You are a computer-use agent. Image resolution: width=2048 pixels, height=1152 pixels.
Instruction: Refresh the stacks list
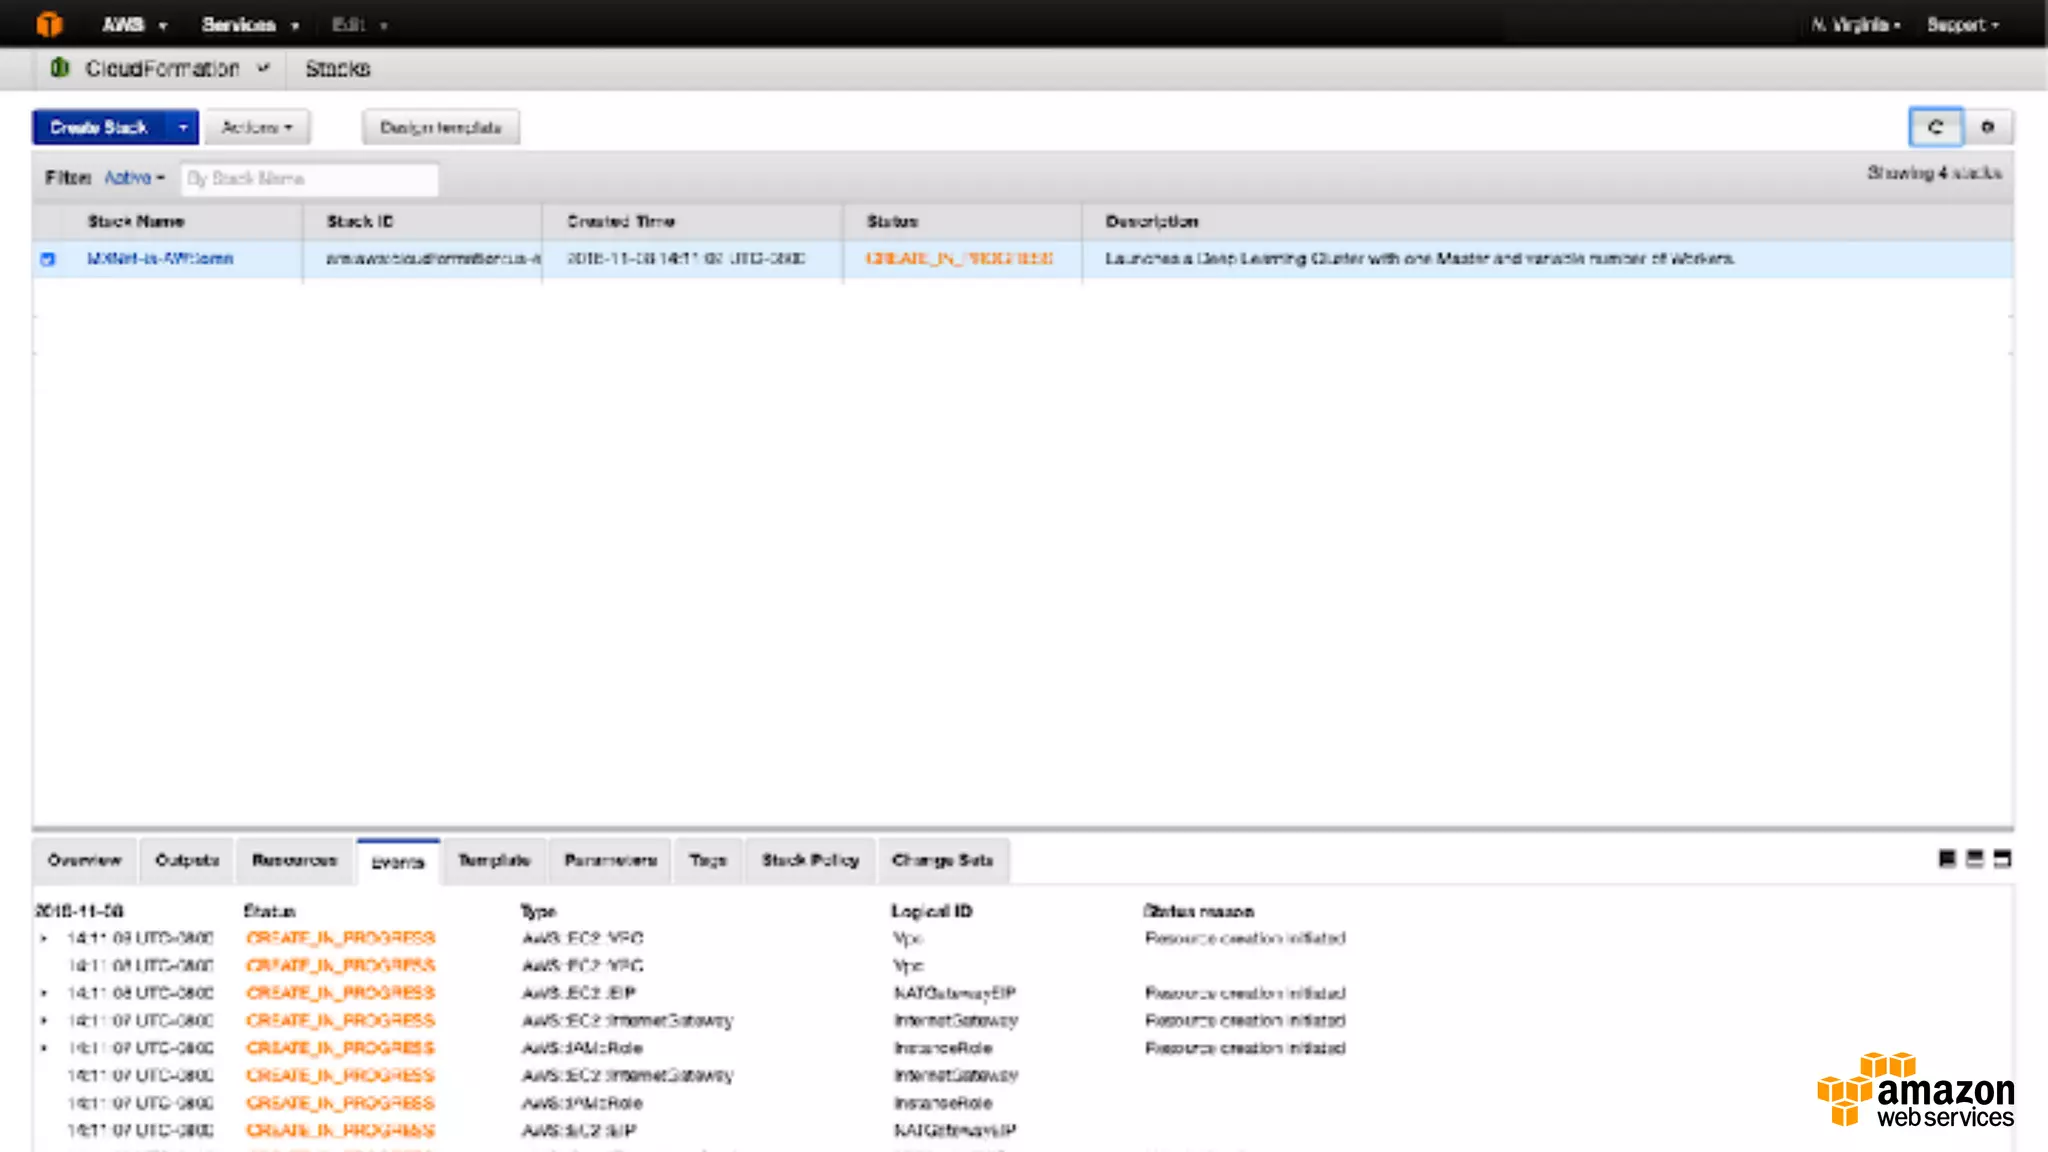(x=1935, y=127)
